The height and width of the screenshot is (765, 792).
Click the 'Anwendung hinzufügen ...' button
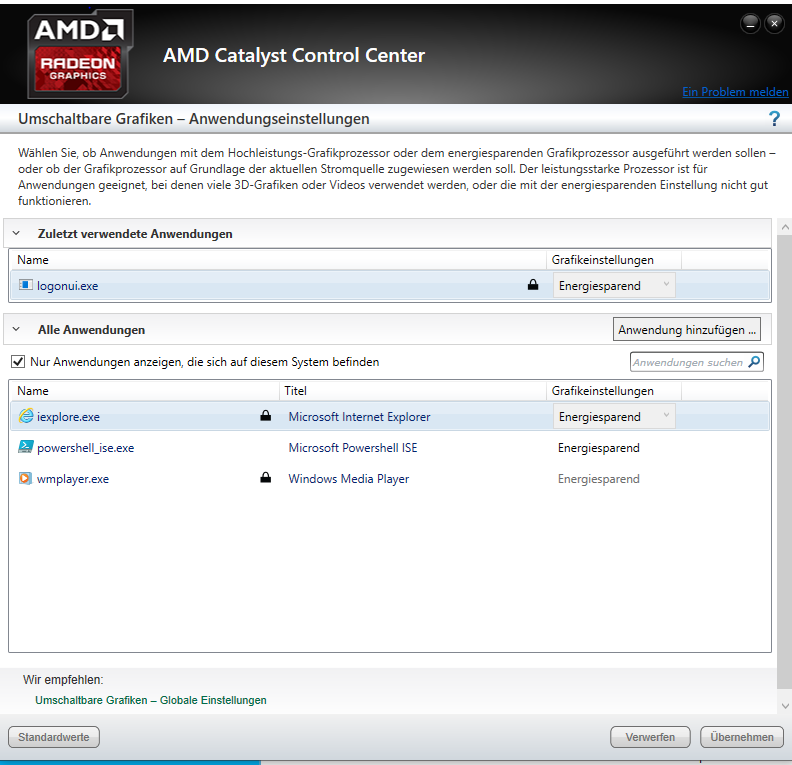point(687,330)
